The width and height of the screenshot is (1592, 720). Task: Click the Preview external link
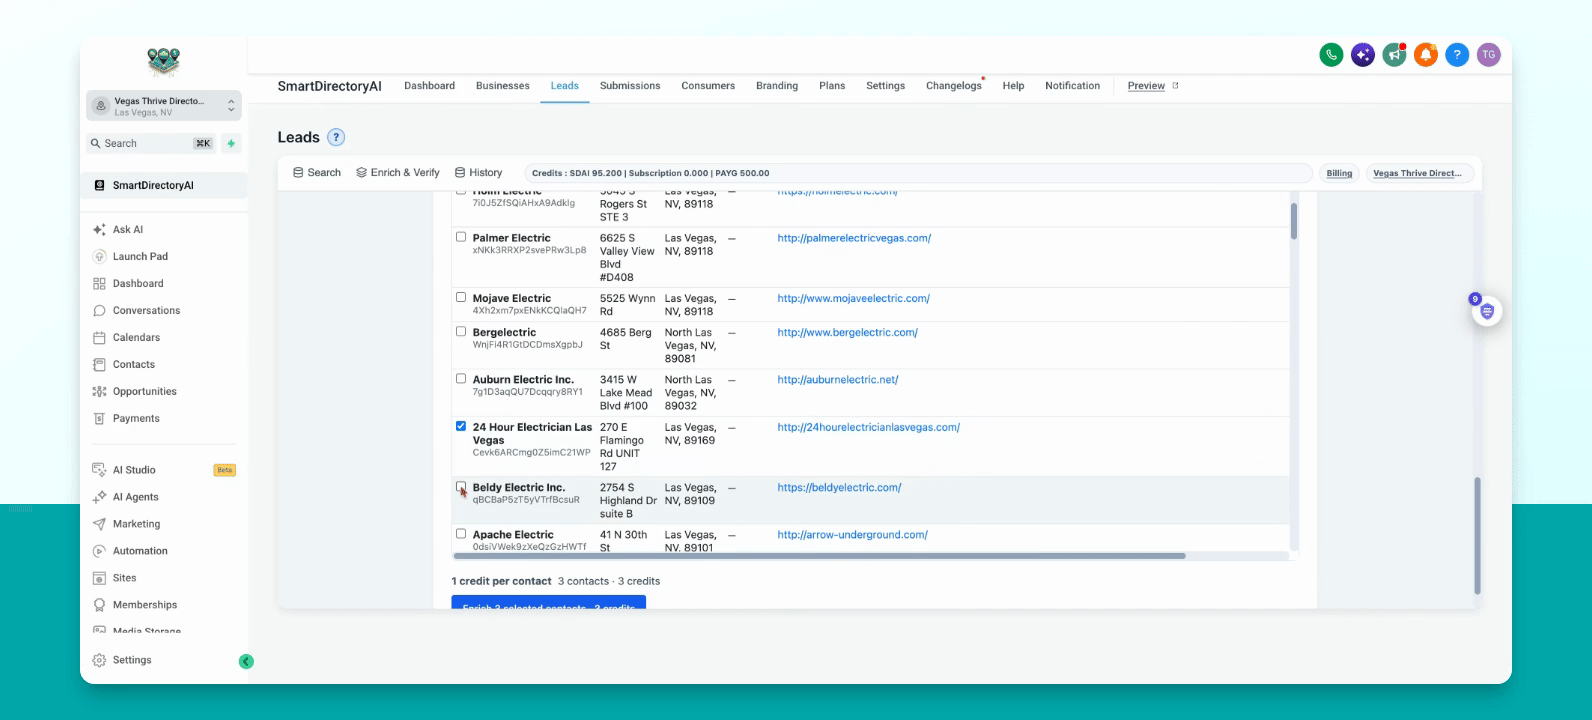pyautogui.click(x=1153, y=86)
